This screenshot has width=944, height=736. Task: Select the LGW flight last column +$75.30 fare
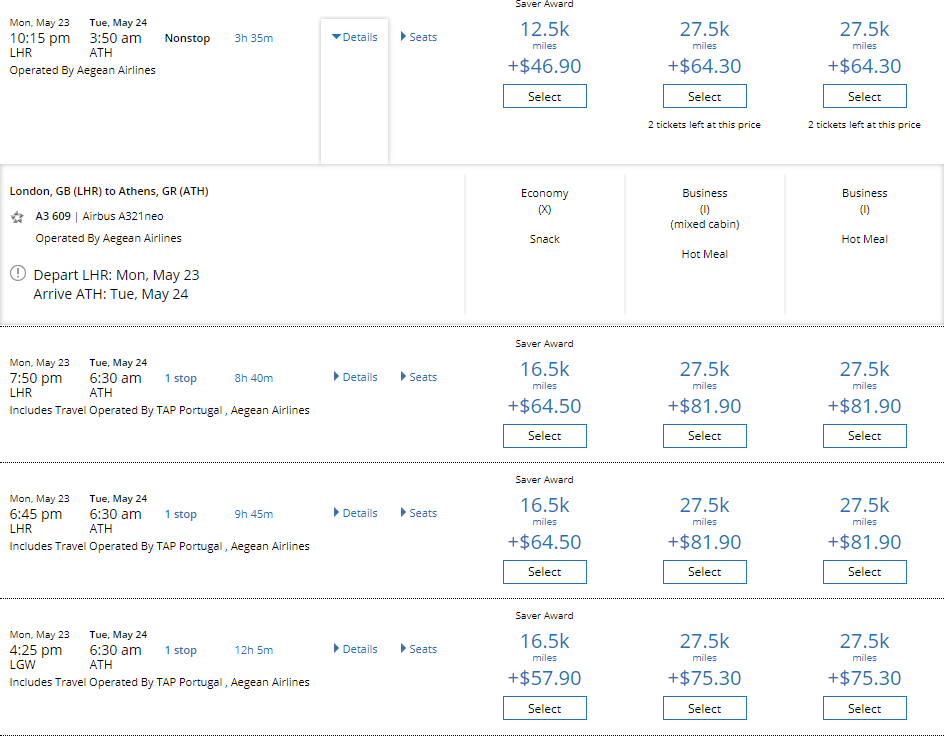[x=865, y=708]
